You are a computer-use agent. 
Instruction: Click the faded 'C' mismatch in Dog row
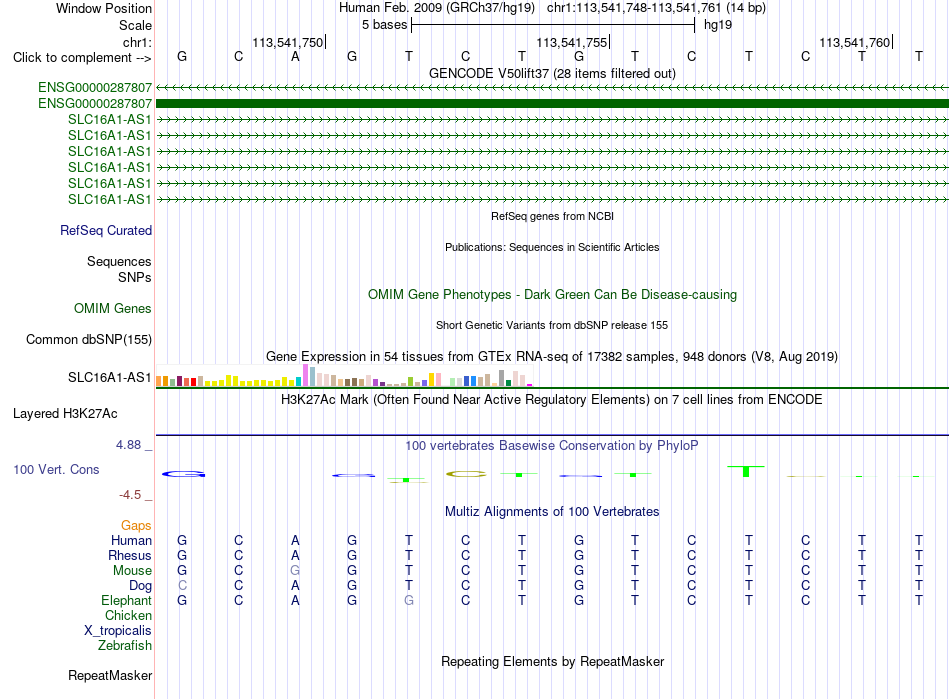[182, 586]
